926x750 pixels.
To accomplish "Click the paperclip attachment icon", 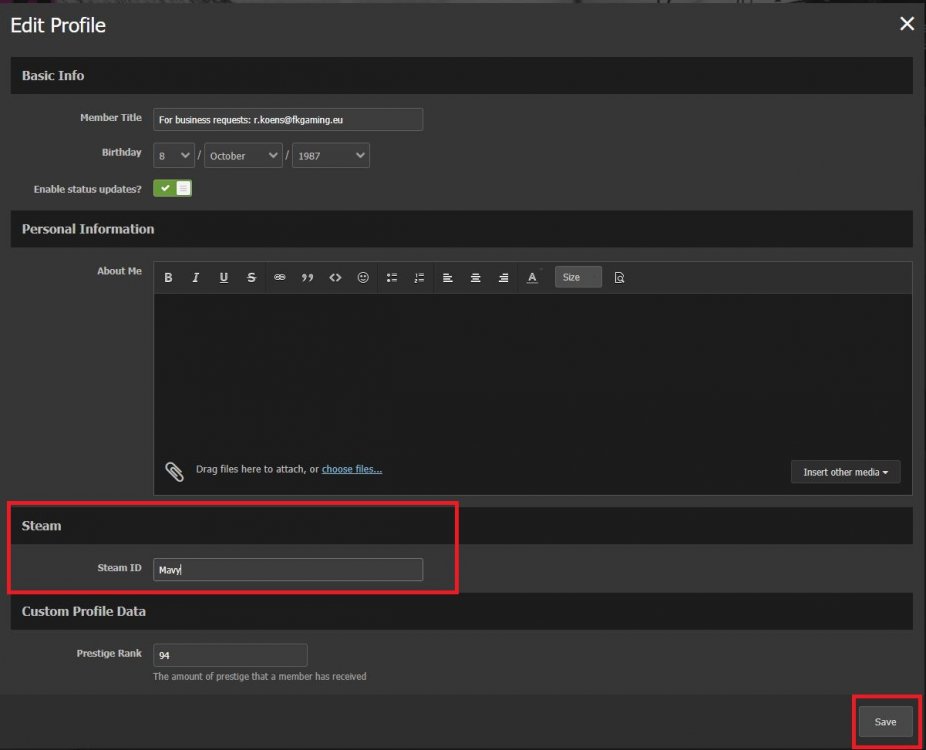I will (x=175, y=471).
